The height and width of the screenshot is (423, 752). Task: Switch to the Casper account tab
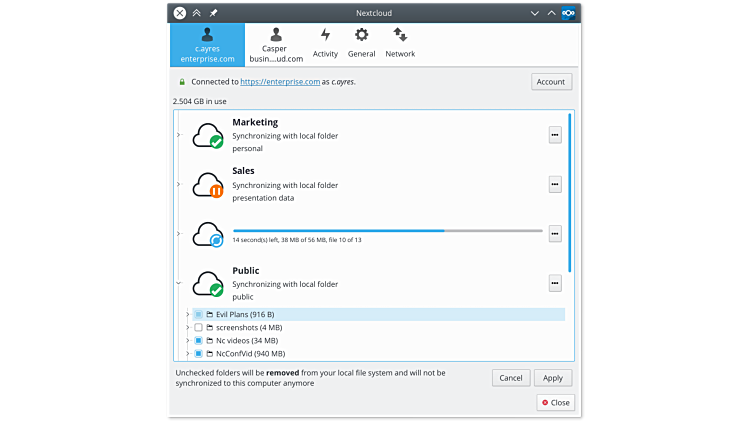274,45
